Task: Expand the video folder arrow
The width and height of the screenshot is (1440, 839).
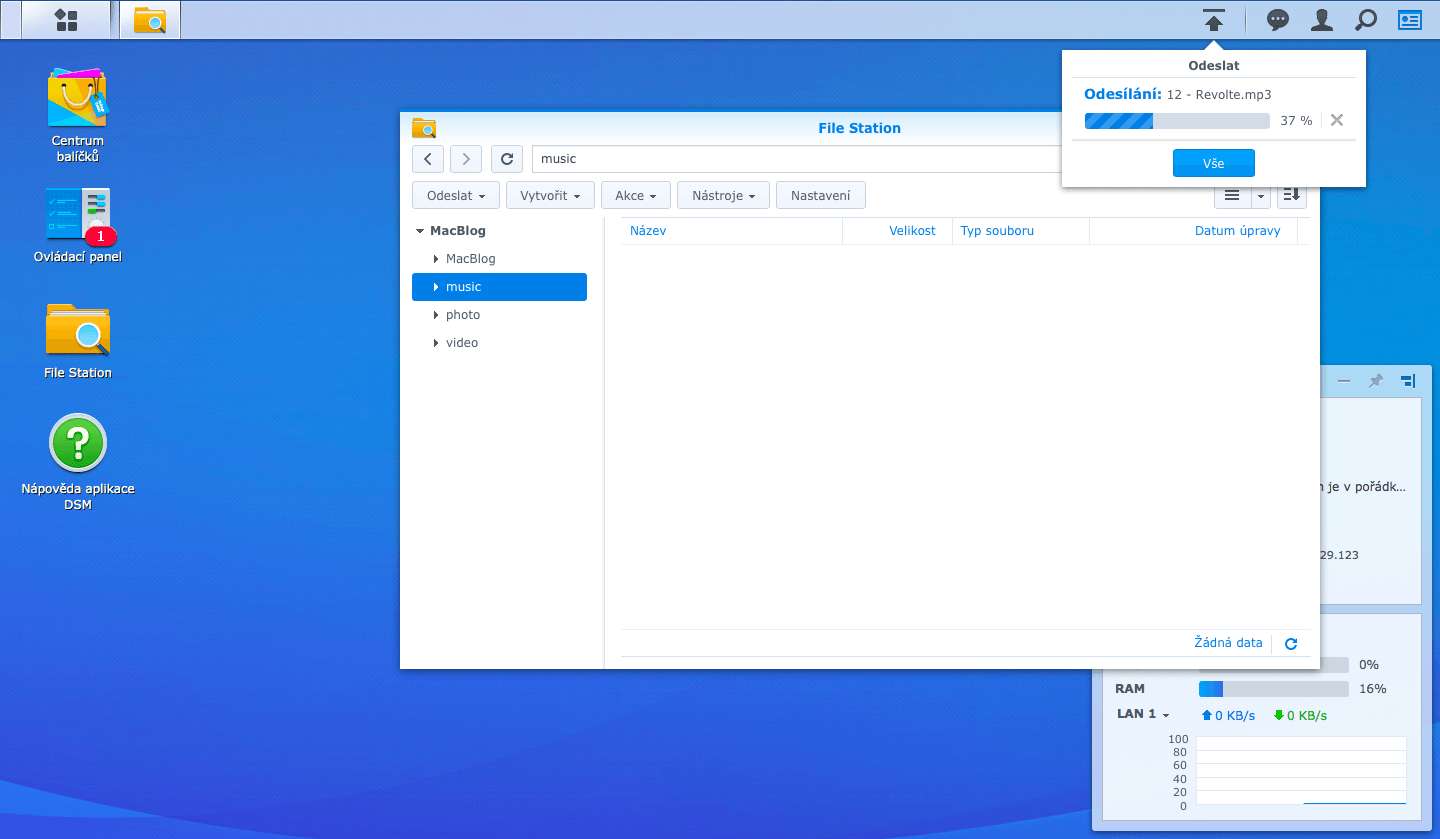Action: pos(436,343)
